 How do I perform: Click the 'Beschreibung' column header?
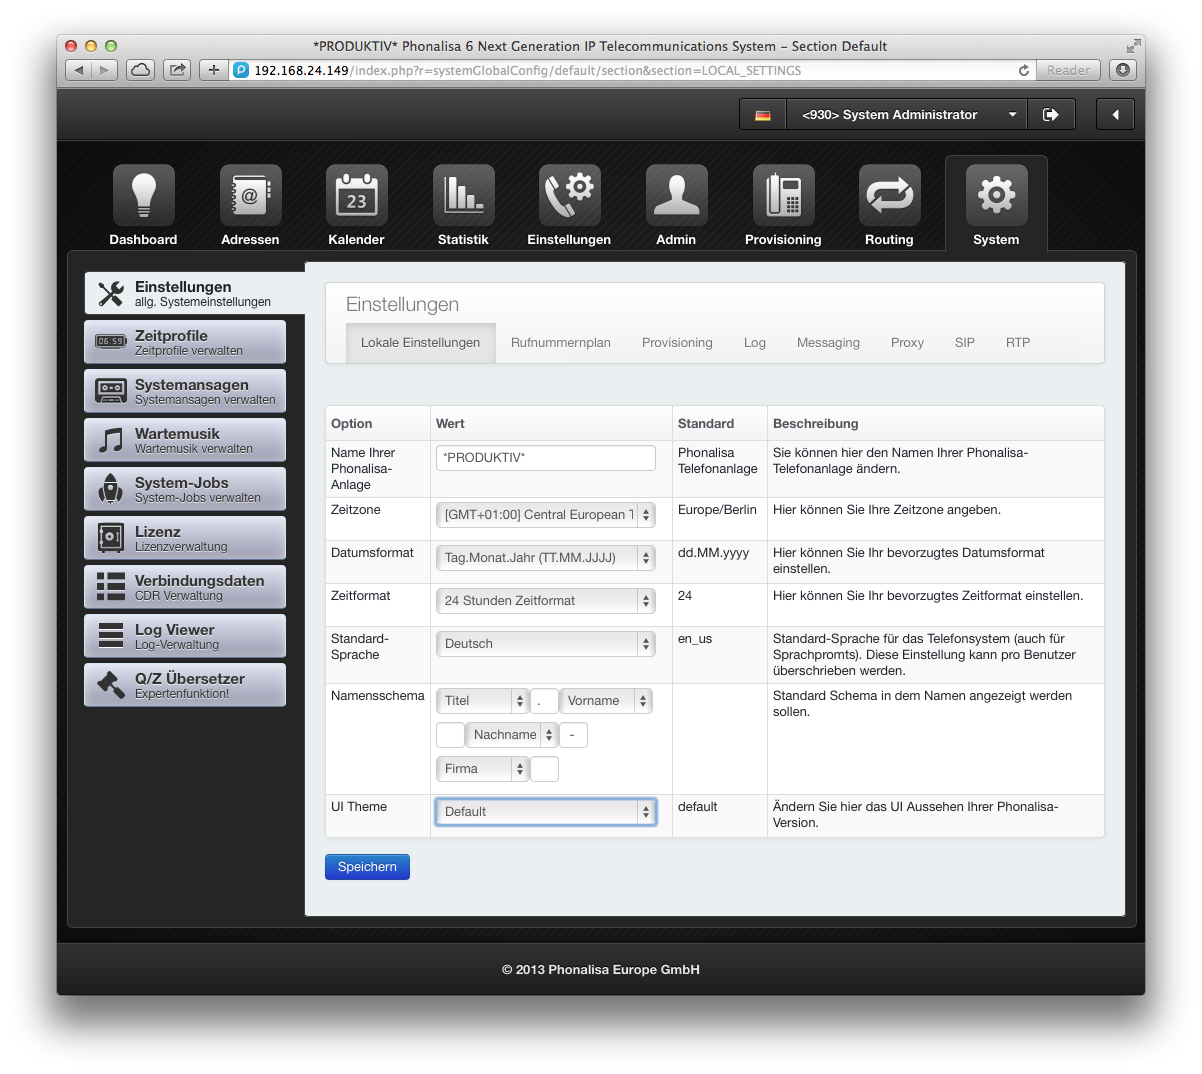pos(815,424)
